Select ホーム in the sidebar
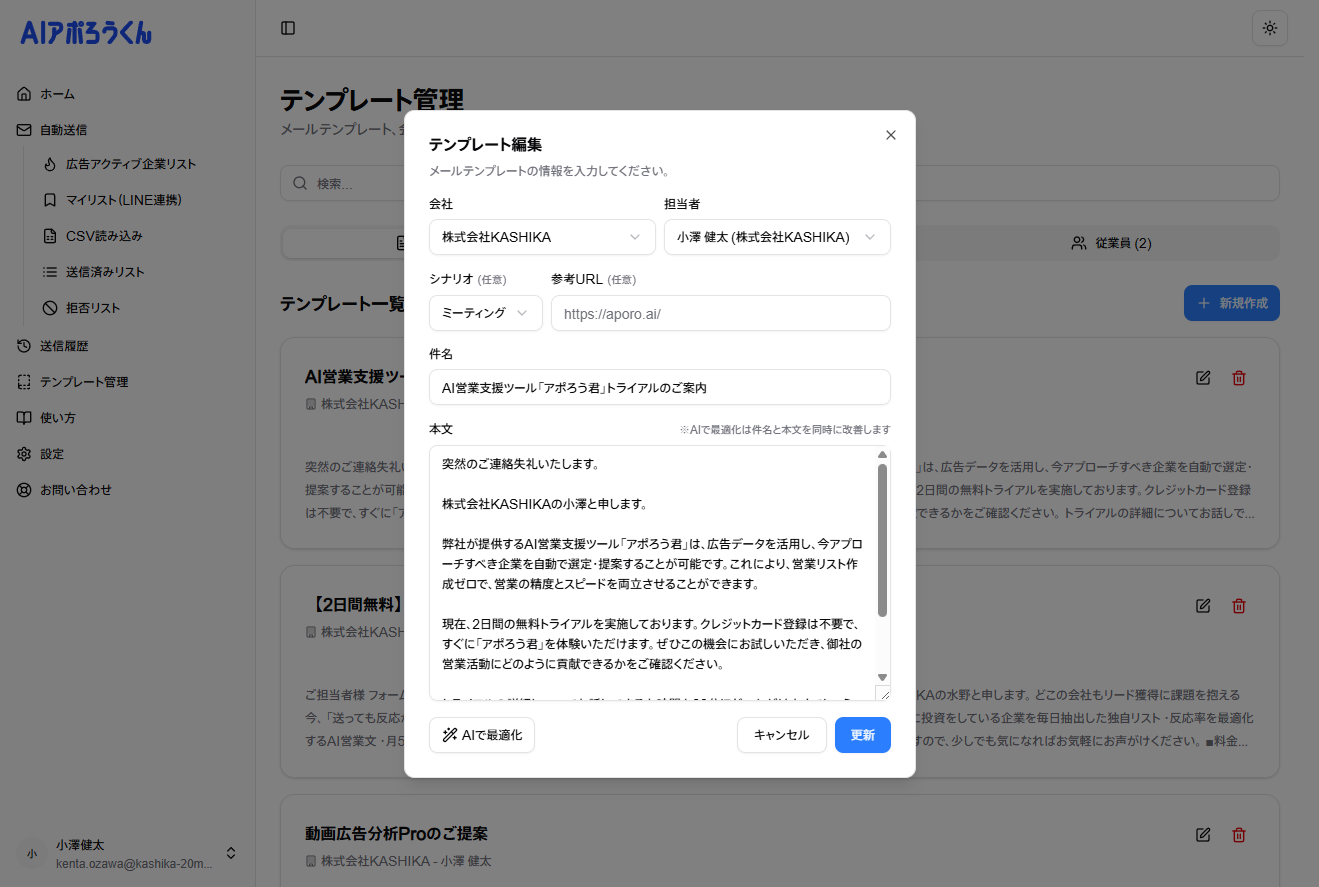 57,93
